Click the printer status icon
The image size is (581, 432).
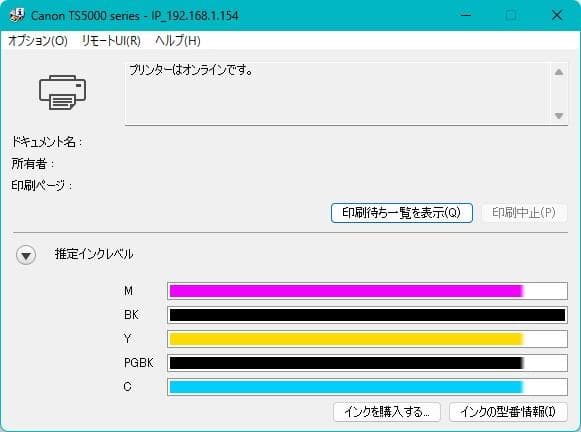point(62,92)
